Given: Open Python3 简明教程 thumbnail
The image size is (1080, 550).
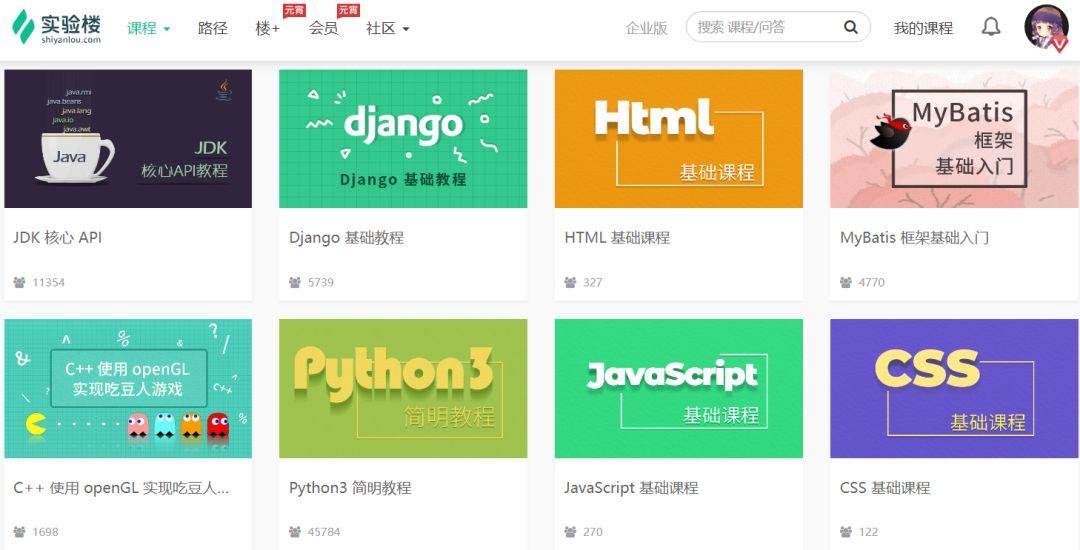Looking at the screenshot, I should pos(403,388).
